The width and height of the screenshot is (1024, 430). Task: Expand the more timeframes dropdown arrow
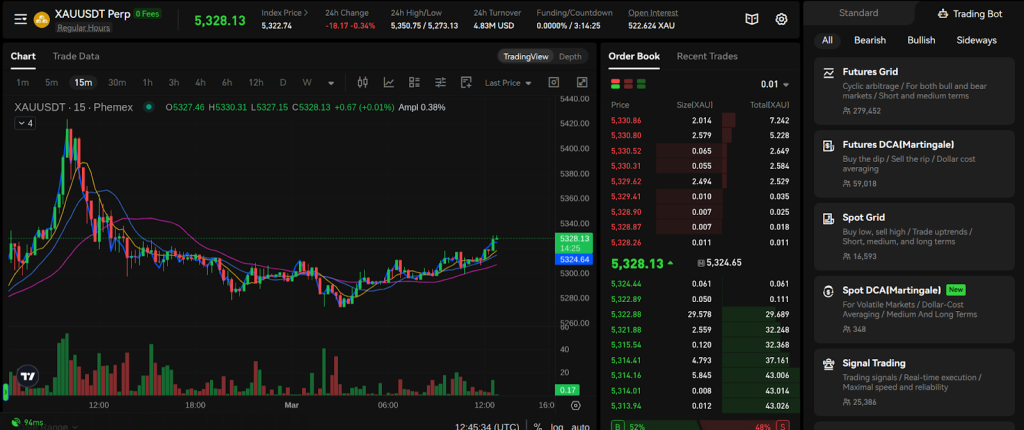[x=331, y=82]
